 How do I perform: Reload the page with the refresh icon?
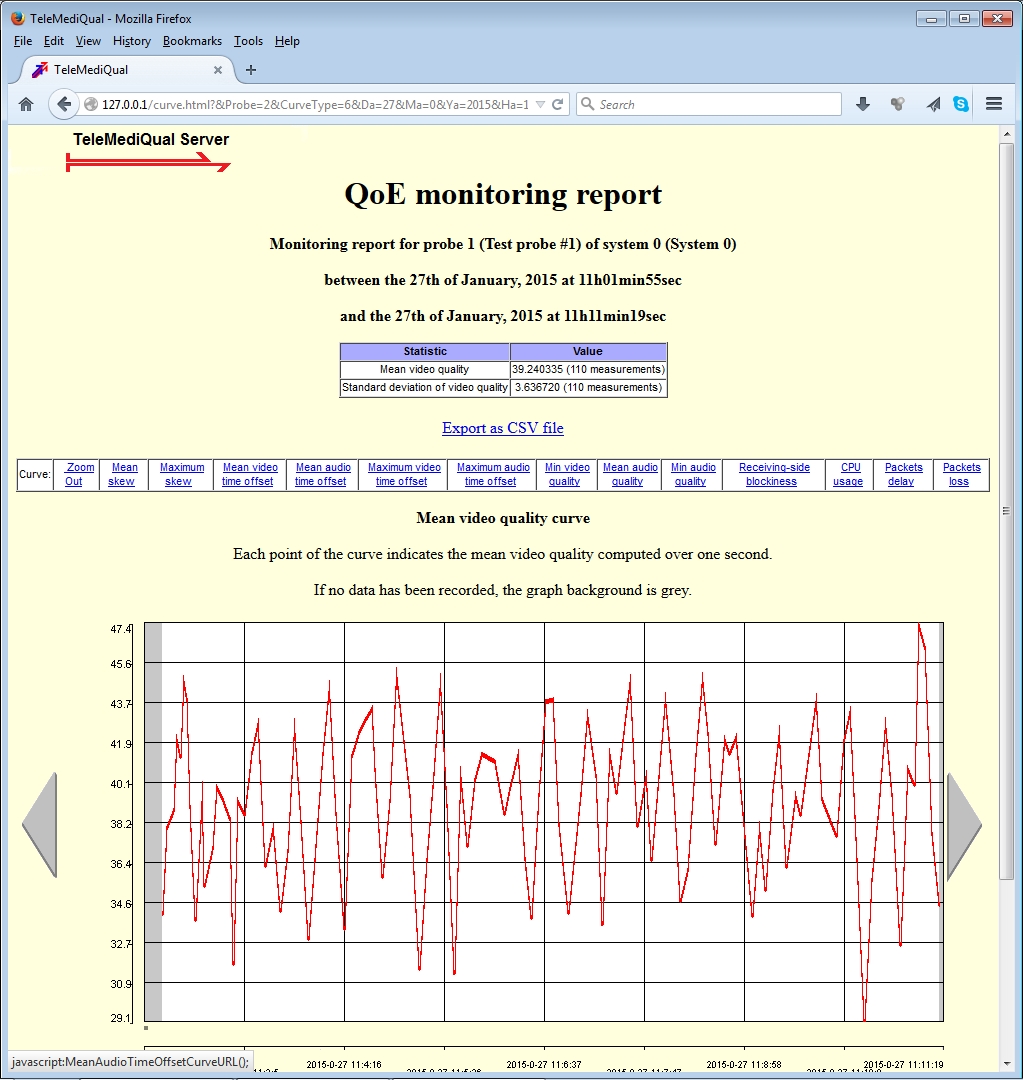[x=558, y=104]
